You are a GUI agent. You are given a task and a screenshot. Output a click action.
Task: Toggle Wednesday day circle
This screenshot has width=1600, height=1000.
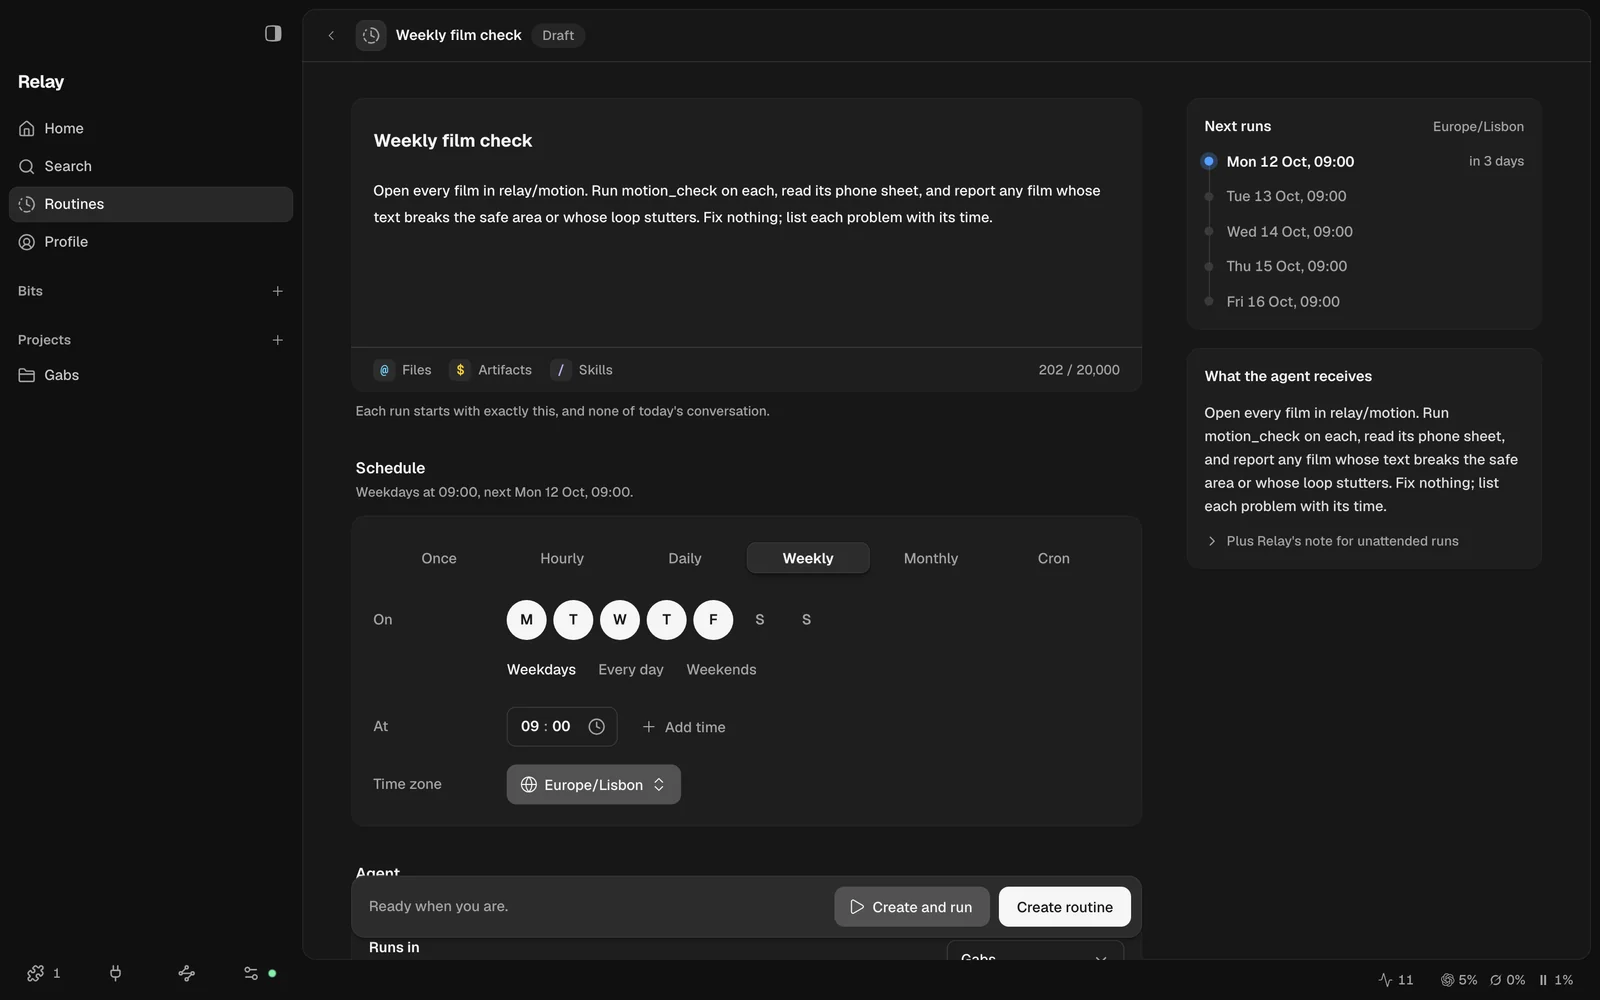pyautogui.click(x=620, y=620)
